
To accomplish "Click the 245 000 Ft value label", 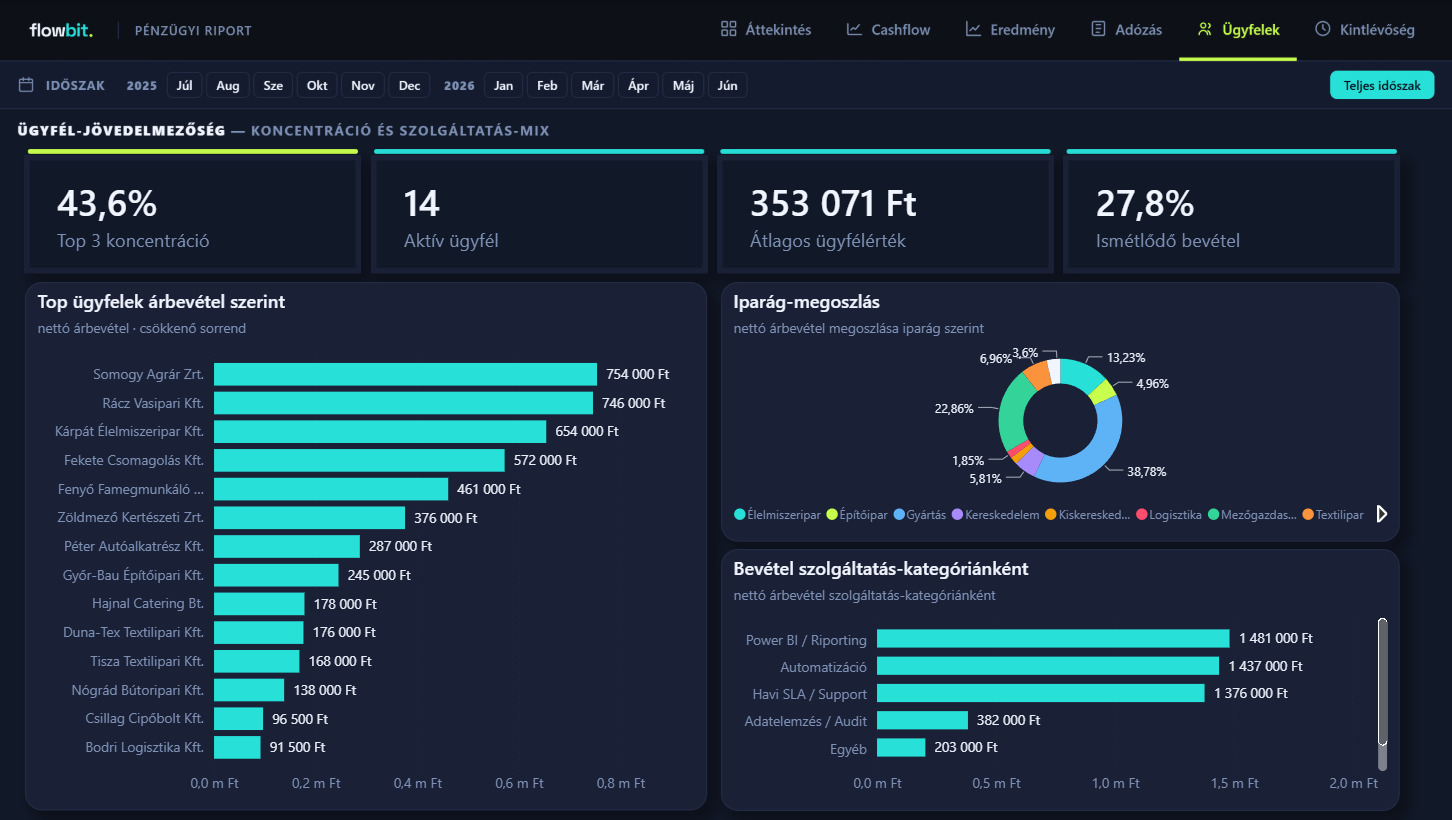I will tap(379, 575).
